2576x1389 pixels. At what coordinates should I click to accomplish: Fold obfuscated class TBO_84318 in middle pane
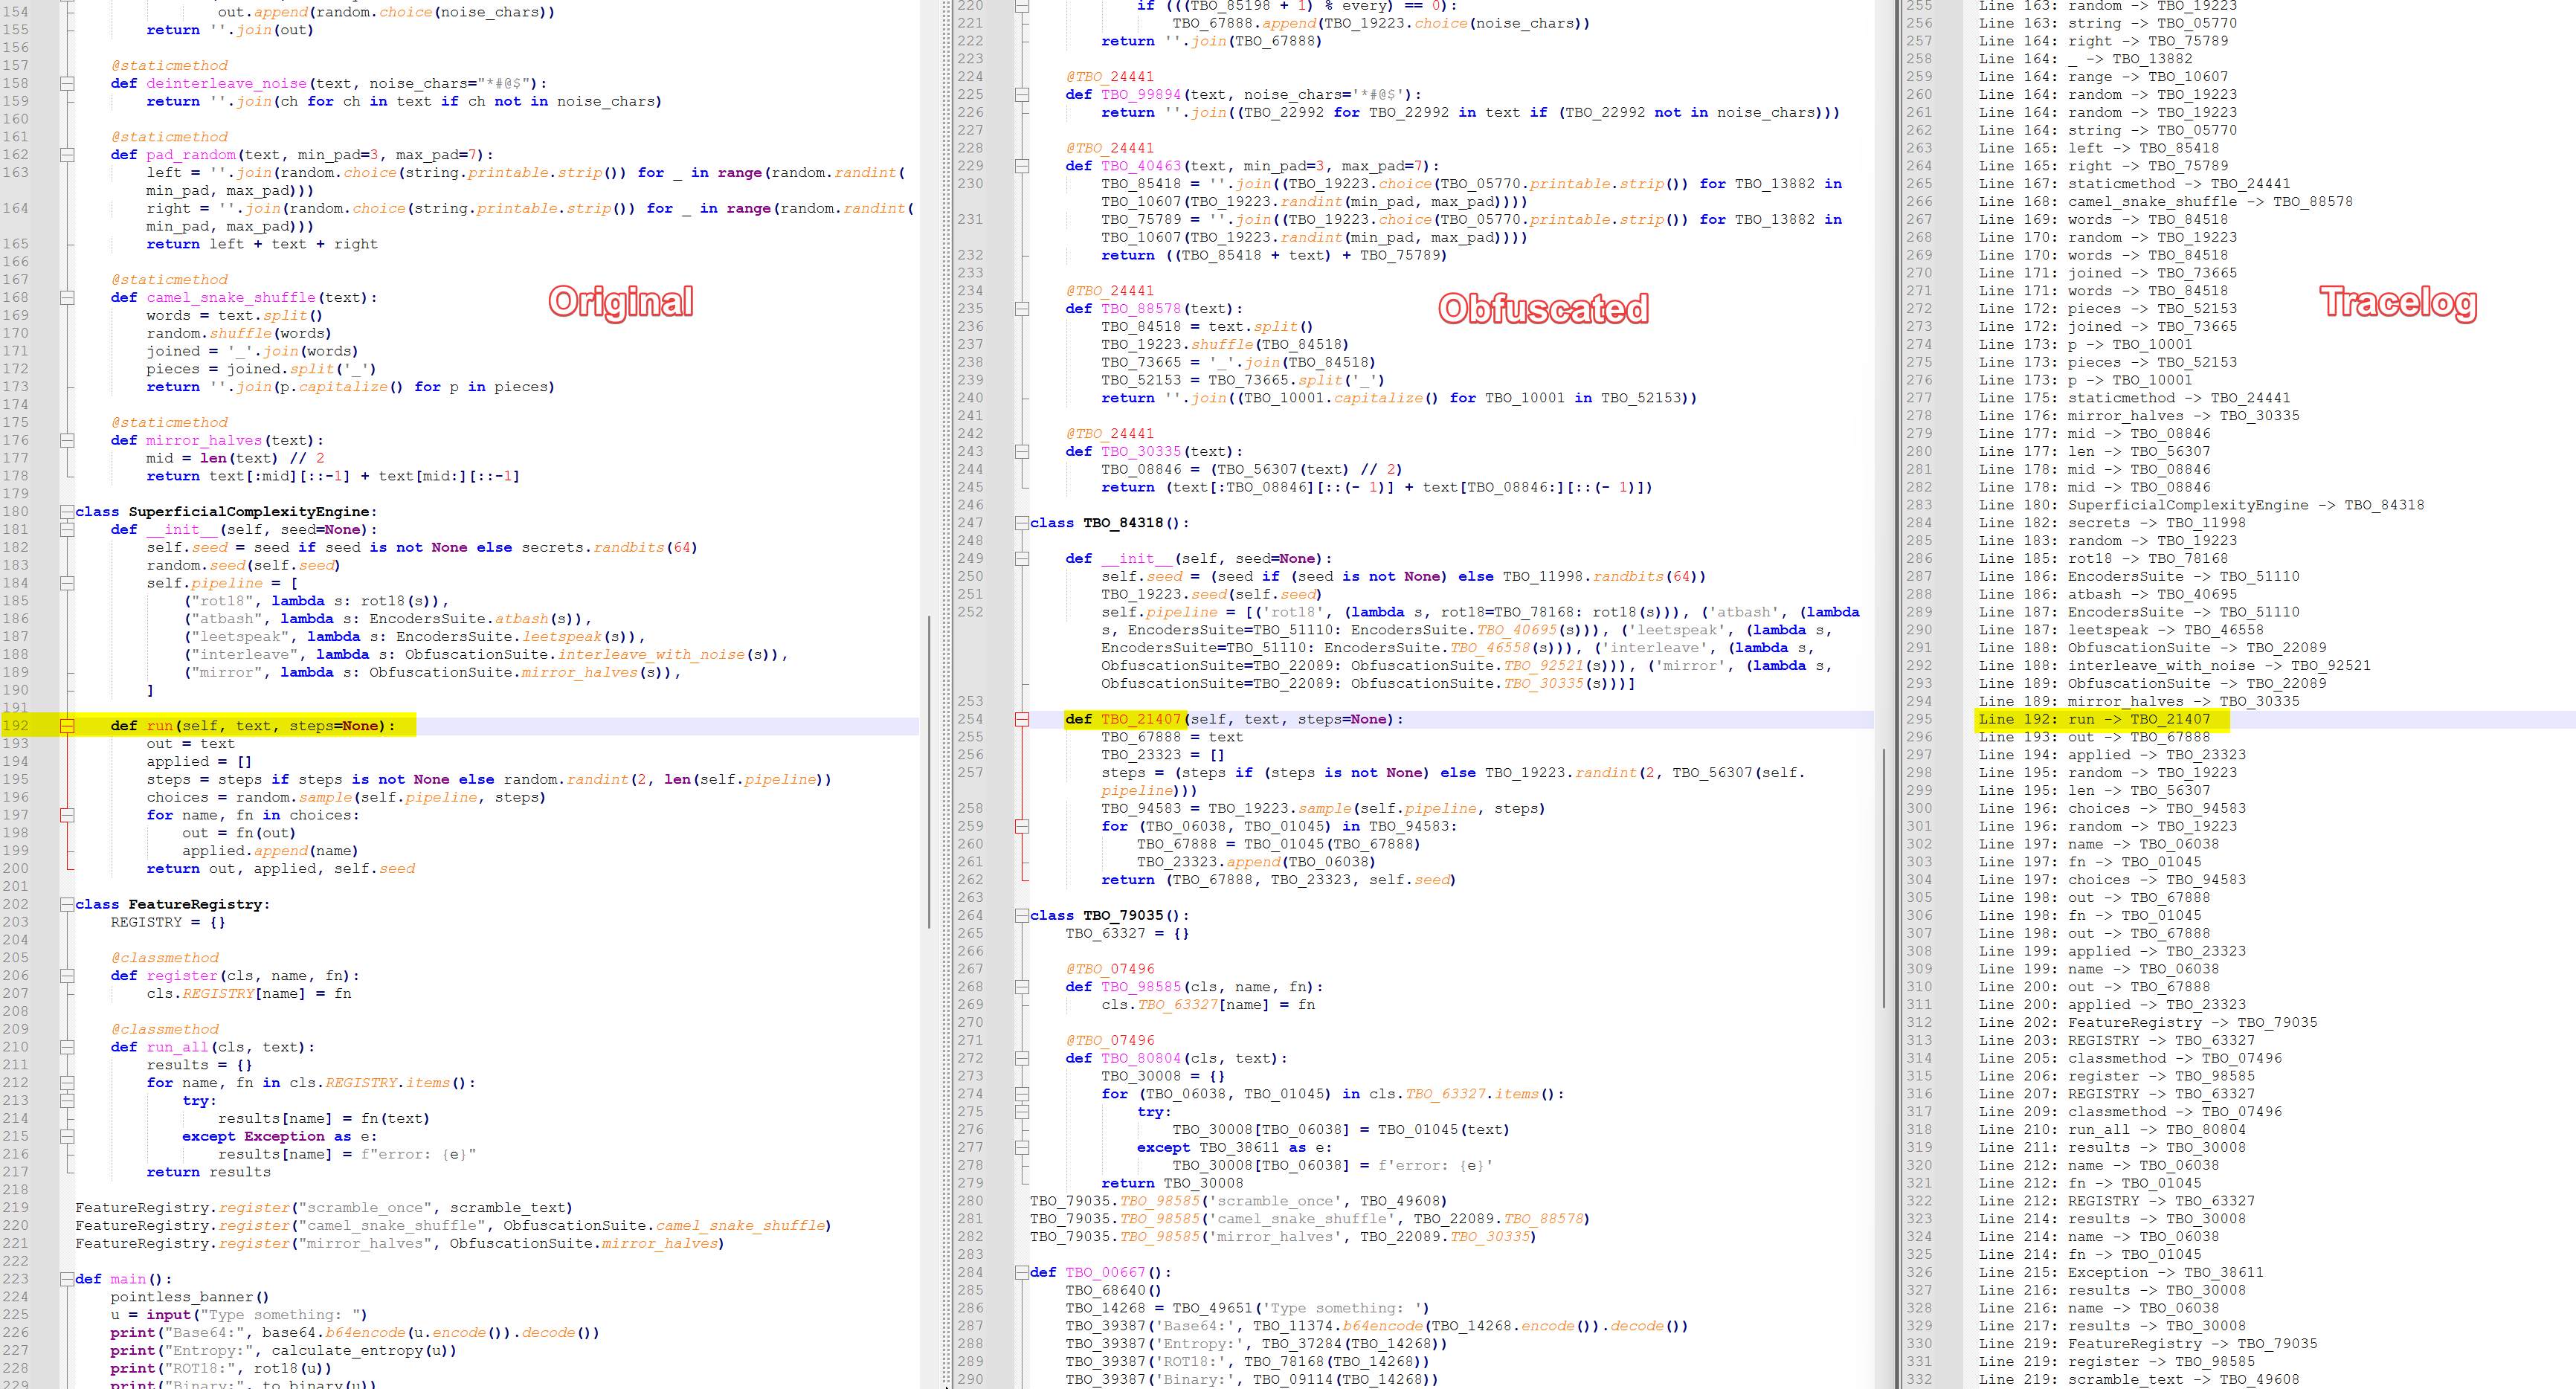1022,523
